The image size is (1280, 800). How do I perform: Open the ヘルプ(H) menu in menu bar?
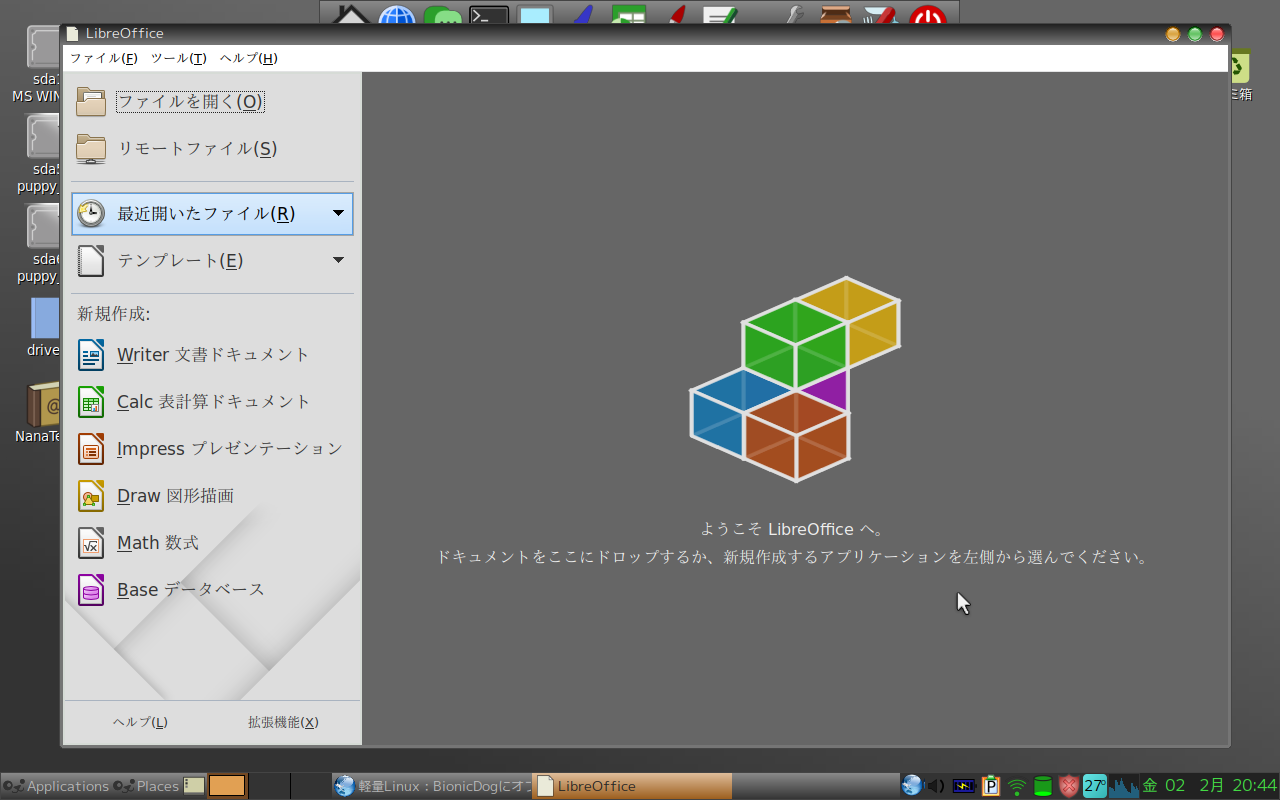249,58
